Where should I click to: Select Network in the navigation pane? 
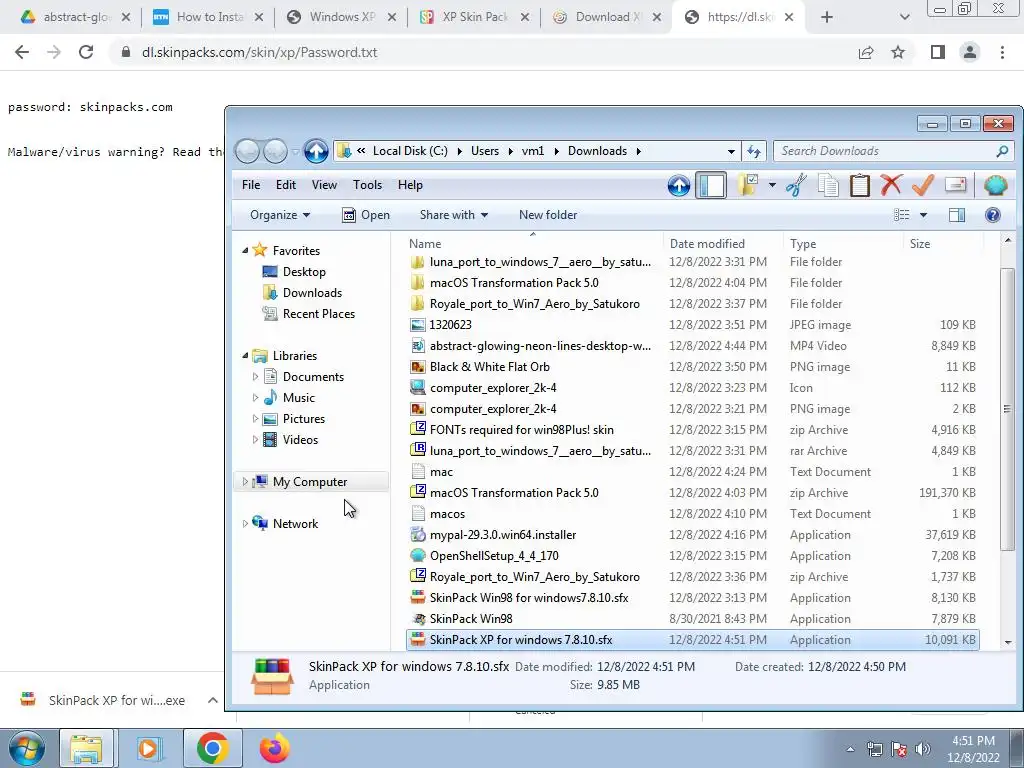click(x=295, y=524)
